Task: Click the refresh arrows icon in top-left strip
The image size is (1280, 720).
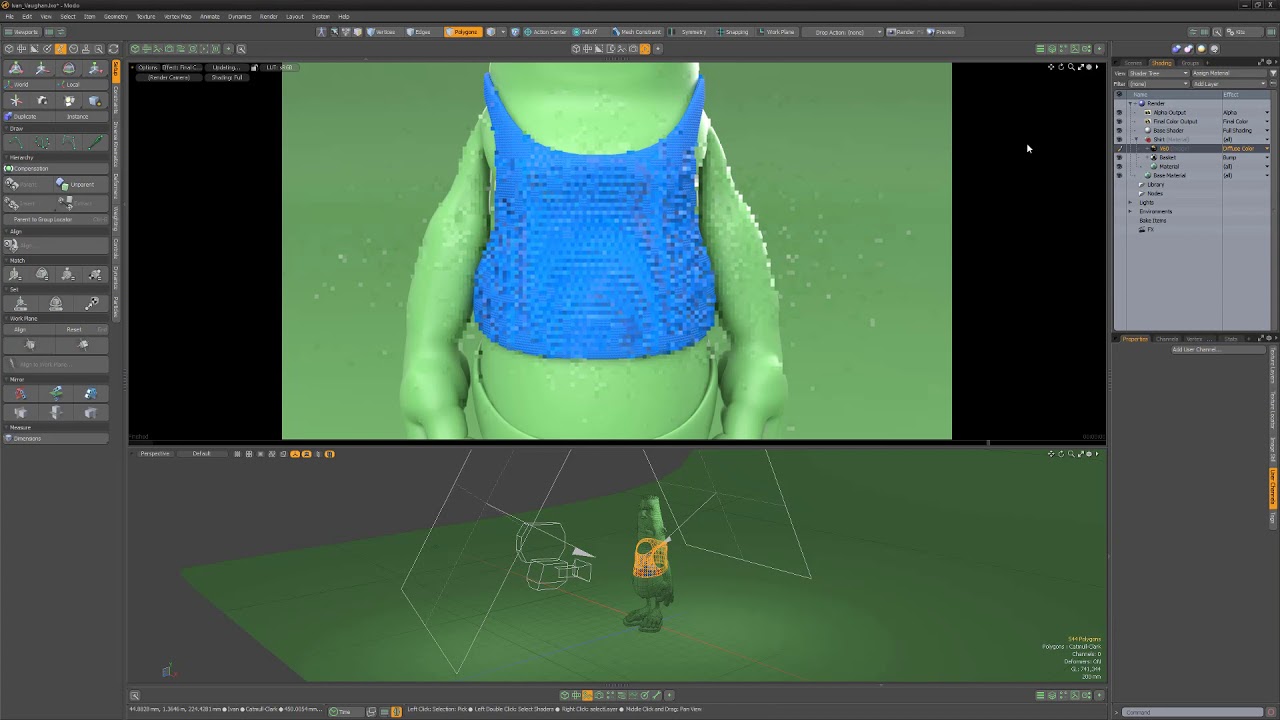Action: pyautogui.click(x=113, y=49)
